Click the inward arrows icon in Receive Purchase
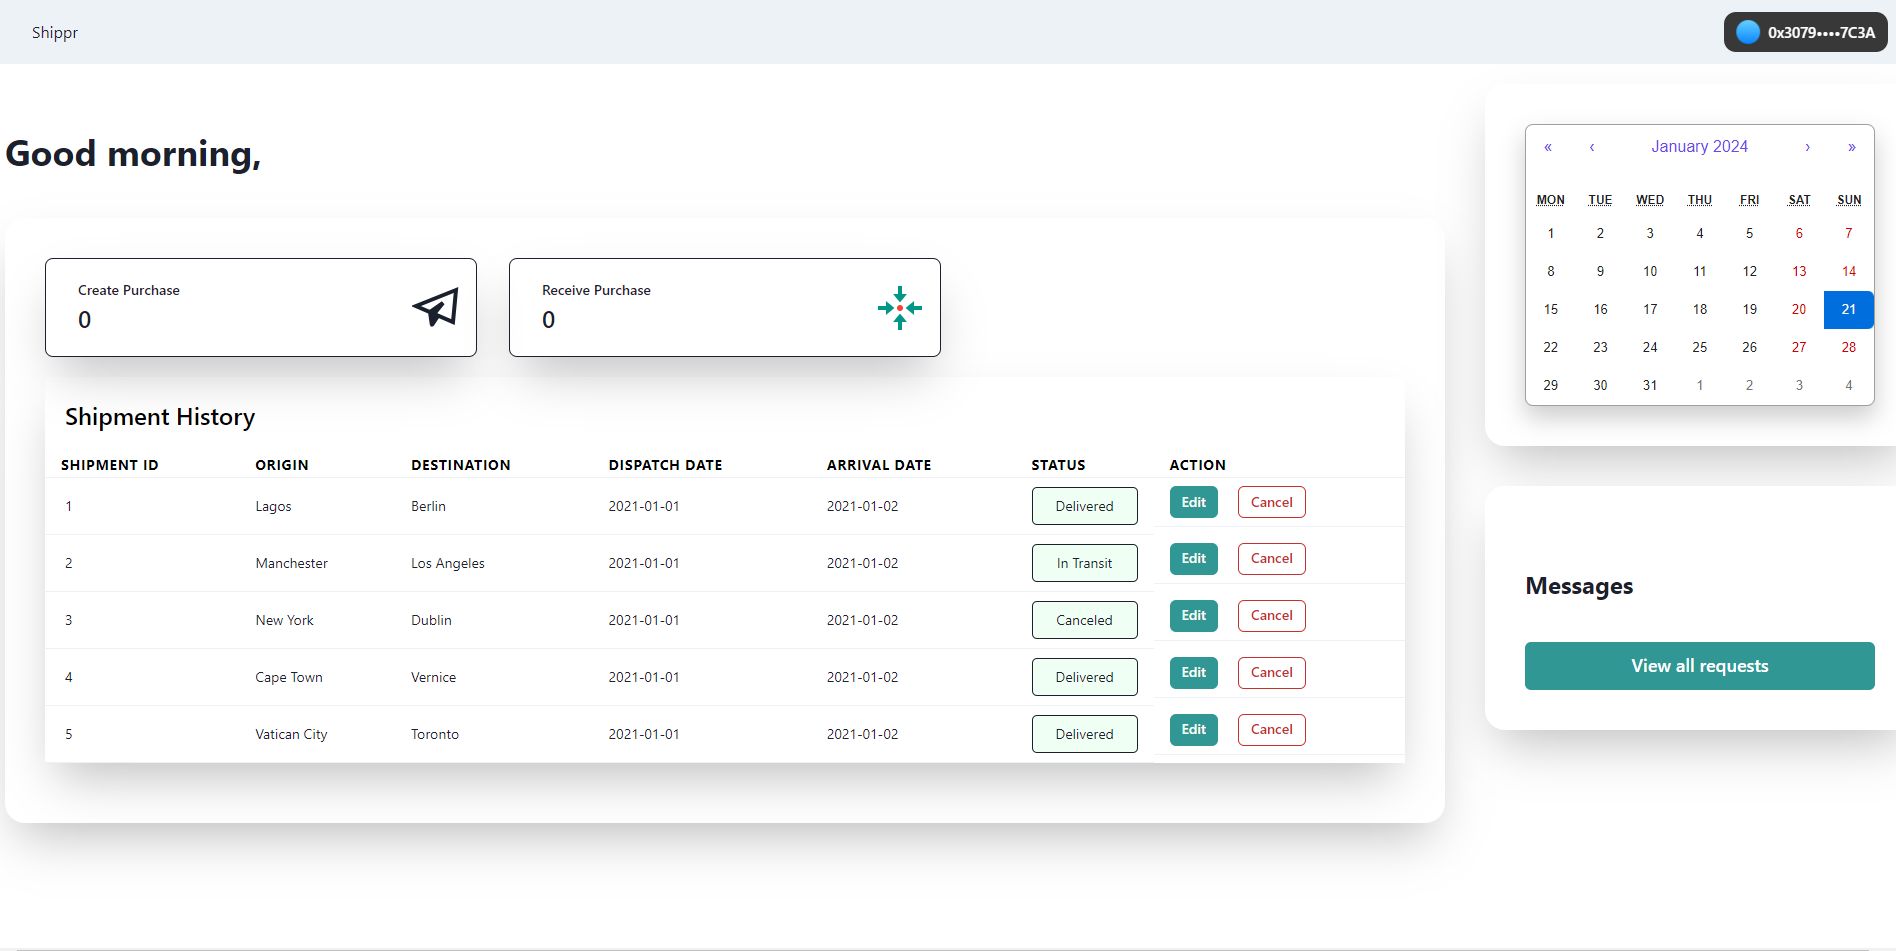The height and width of the screenshot is (951, 1896). (900, 308)
